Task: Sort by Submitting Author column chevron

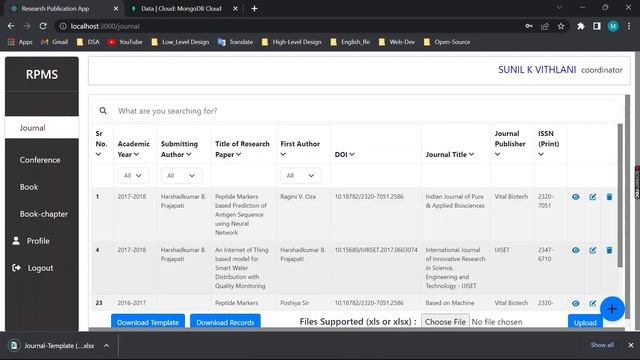Action: (x=189, y=154)
